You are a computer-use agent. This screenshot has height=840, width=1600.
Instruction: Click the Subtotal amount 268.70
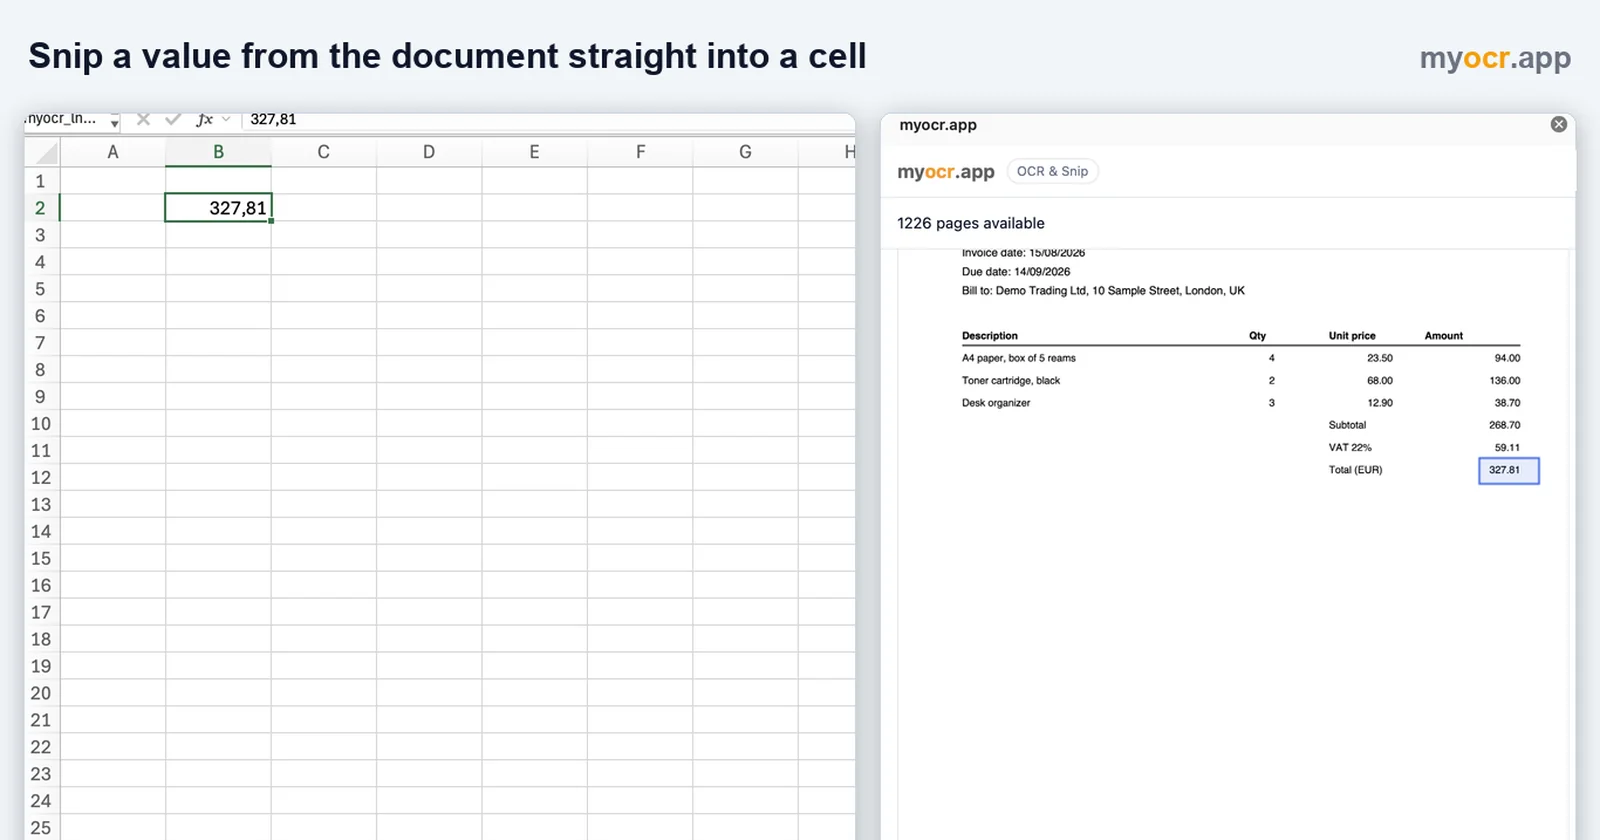tap(1504, 425)
